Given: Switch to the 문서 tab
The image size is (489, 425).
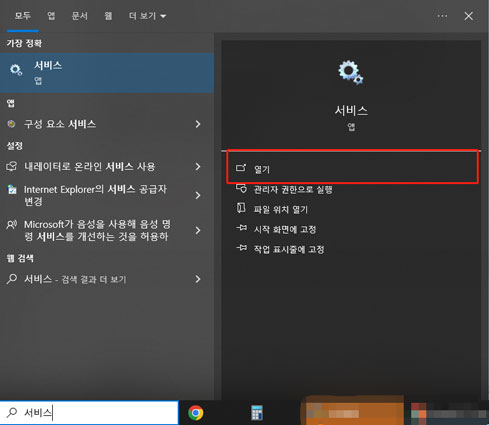Looking at the screenshot, I should (x=80, y=16).
